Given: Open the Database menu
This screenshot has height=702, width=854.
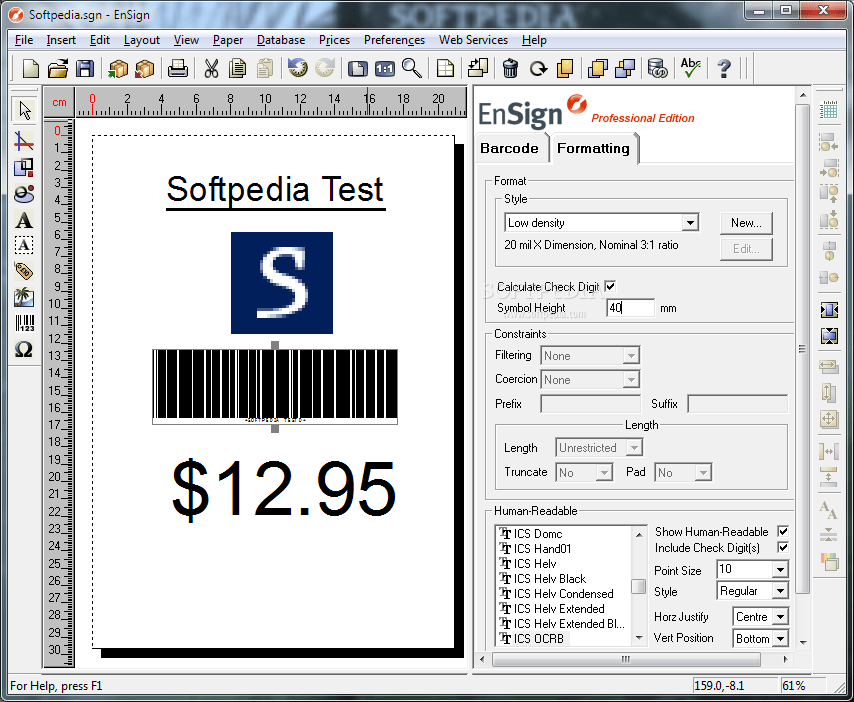Looking at the screenshot, I should pyautogui.click(x=280, y=40).
